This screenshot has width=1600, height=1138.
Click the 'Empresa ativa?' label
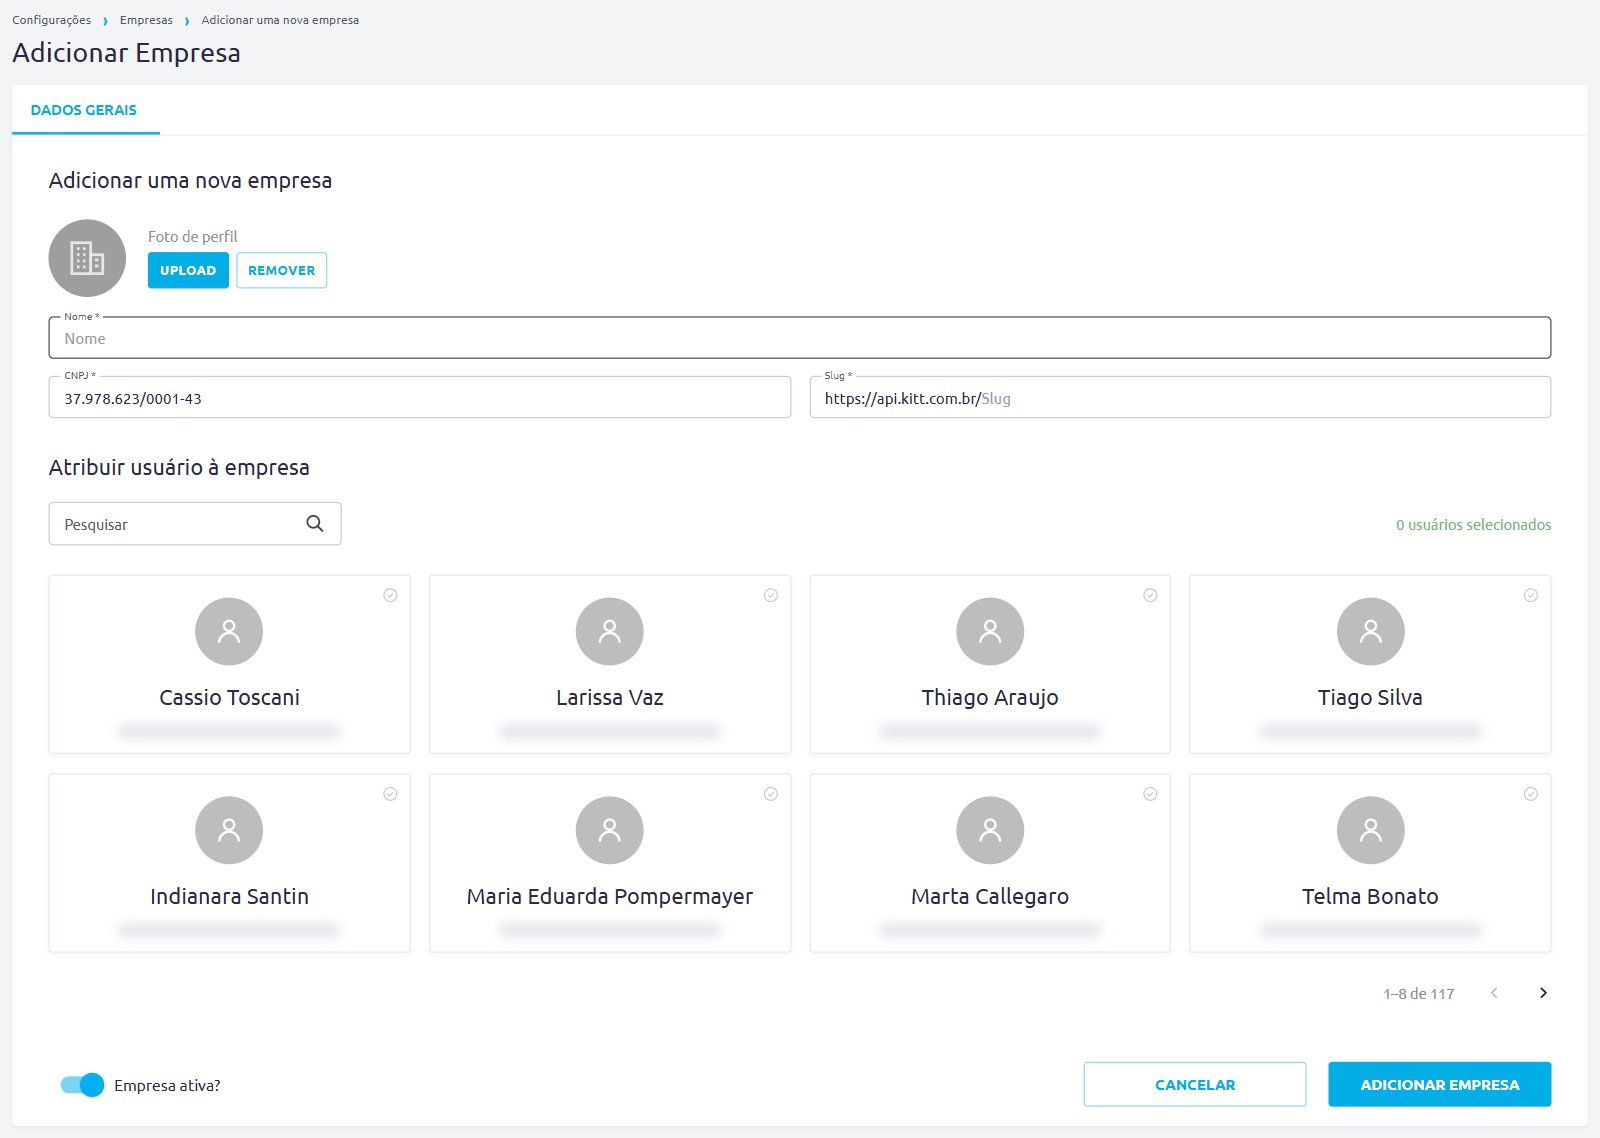tap(167, 1085)
